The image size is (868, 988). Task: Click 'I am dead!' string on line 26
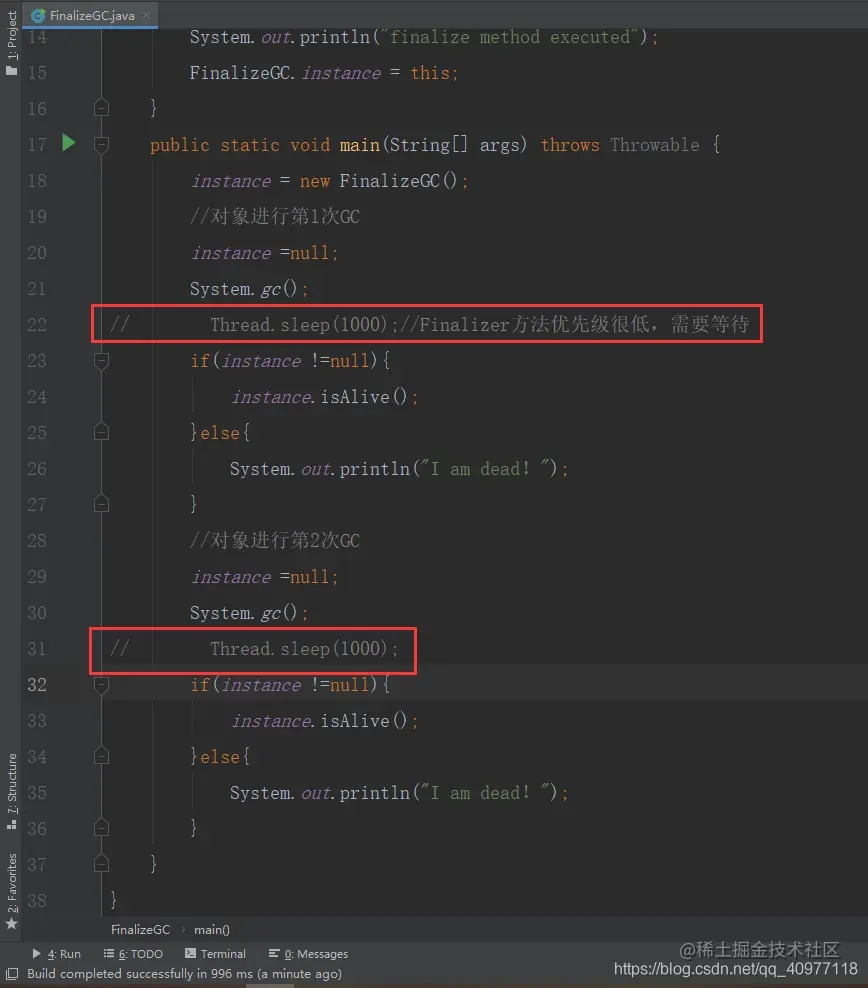(x=485, y=469)
